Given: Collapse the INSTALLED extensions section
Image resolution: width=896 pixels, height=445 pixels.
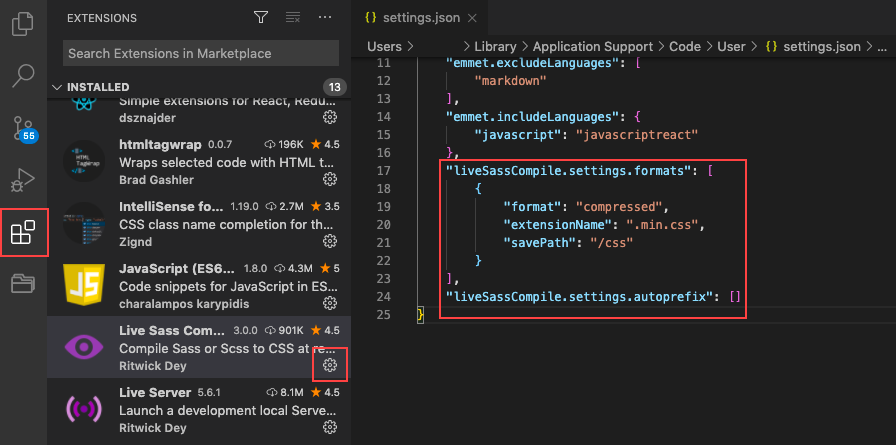Looking at the screenshot, I should tap(57, 88).
